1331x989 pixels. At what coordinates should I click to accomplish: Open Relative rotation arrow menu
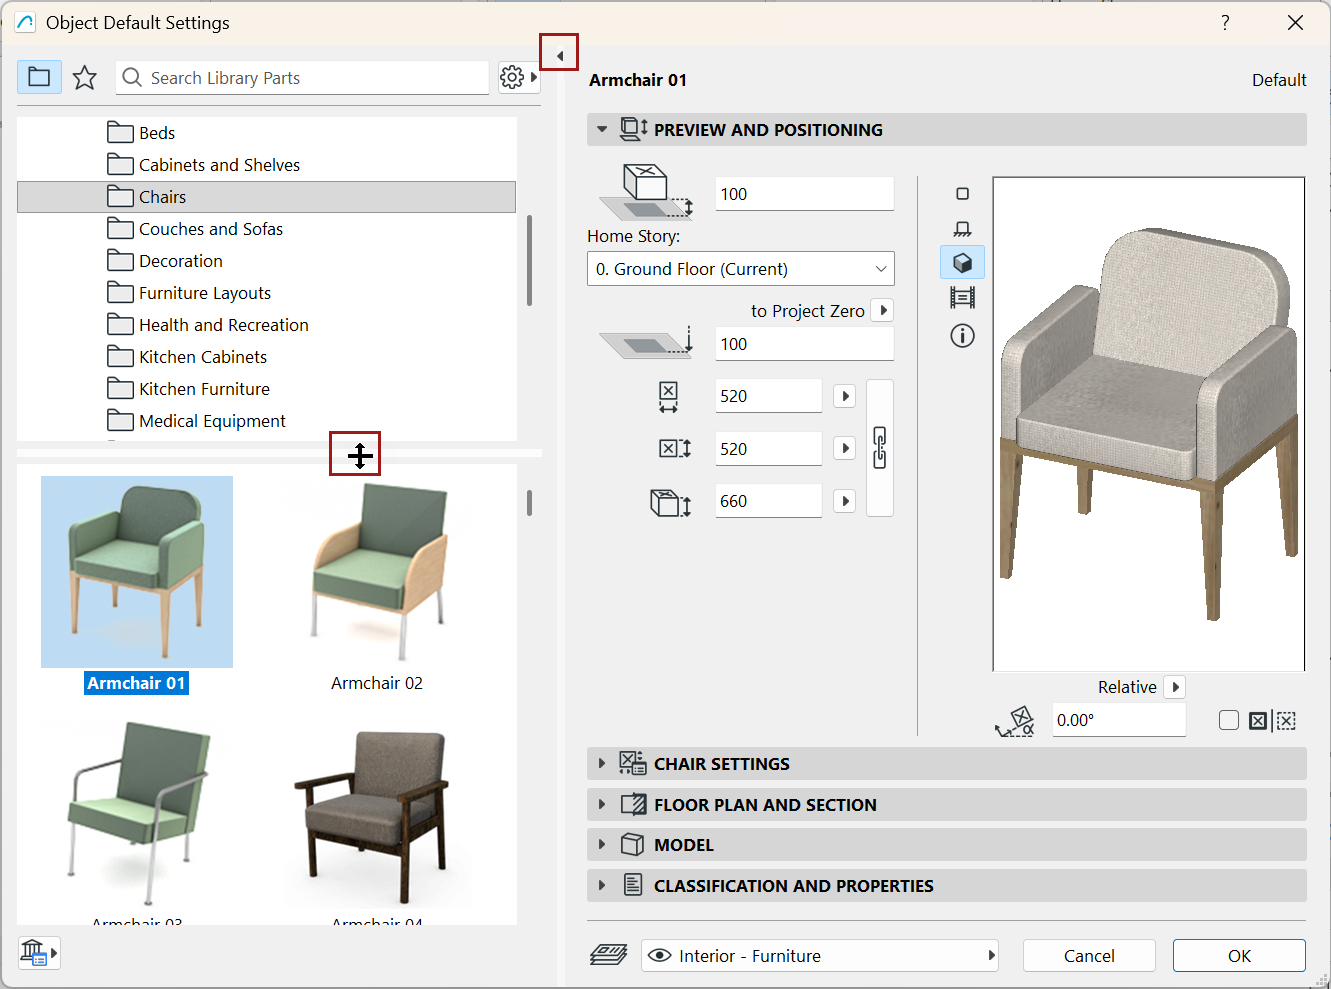coord(1176,687)
